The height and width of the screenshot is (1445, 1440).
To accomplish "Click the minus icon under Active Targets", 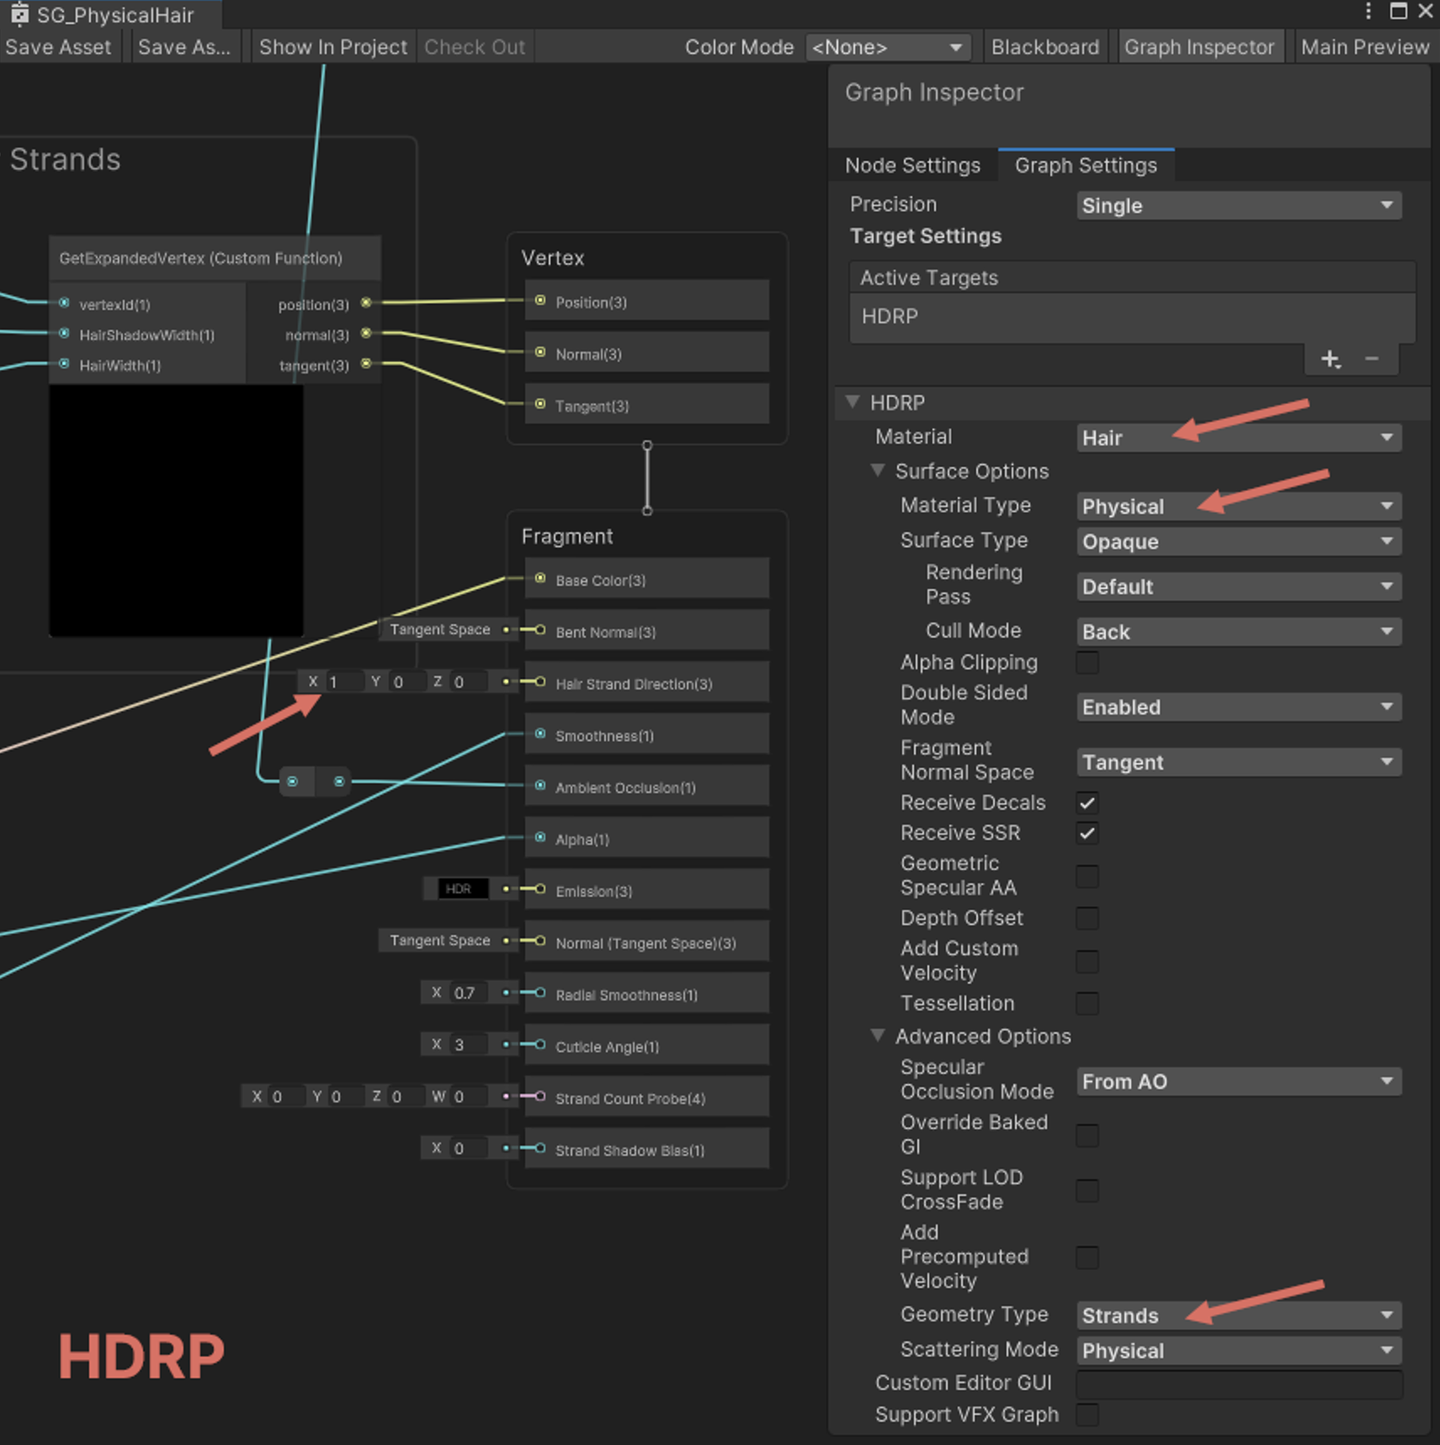I will tap(1372, 358).
